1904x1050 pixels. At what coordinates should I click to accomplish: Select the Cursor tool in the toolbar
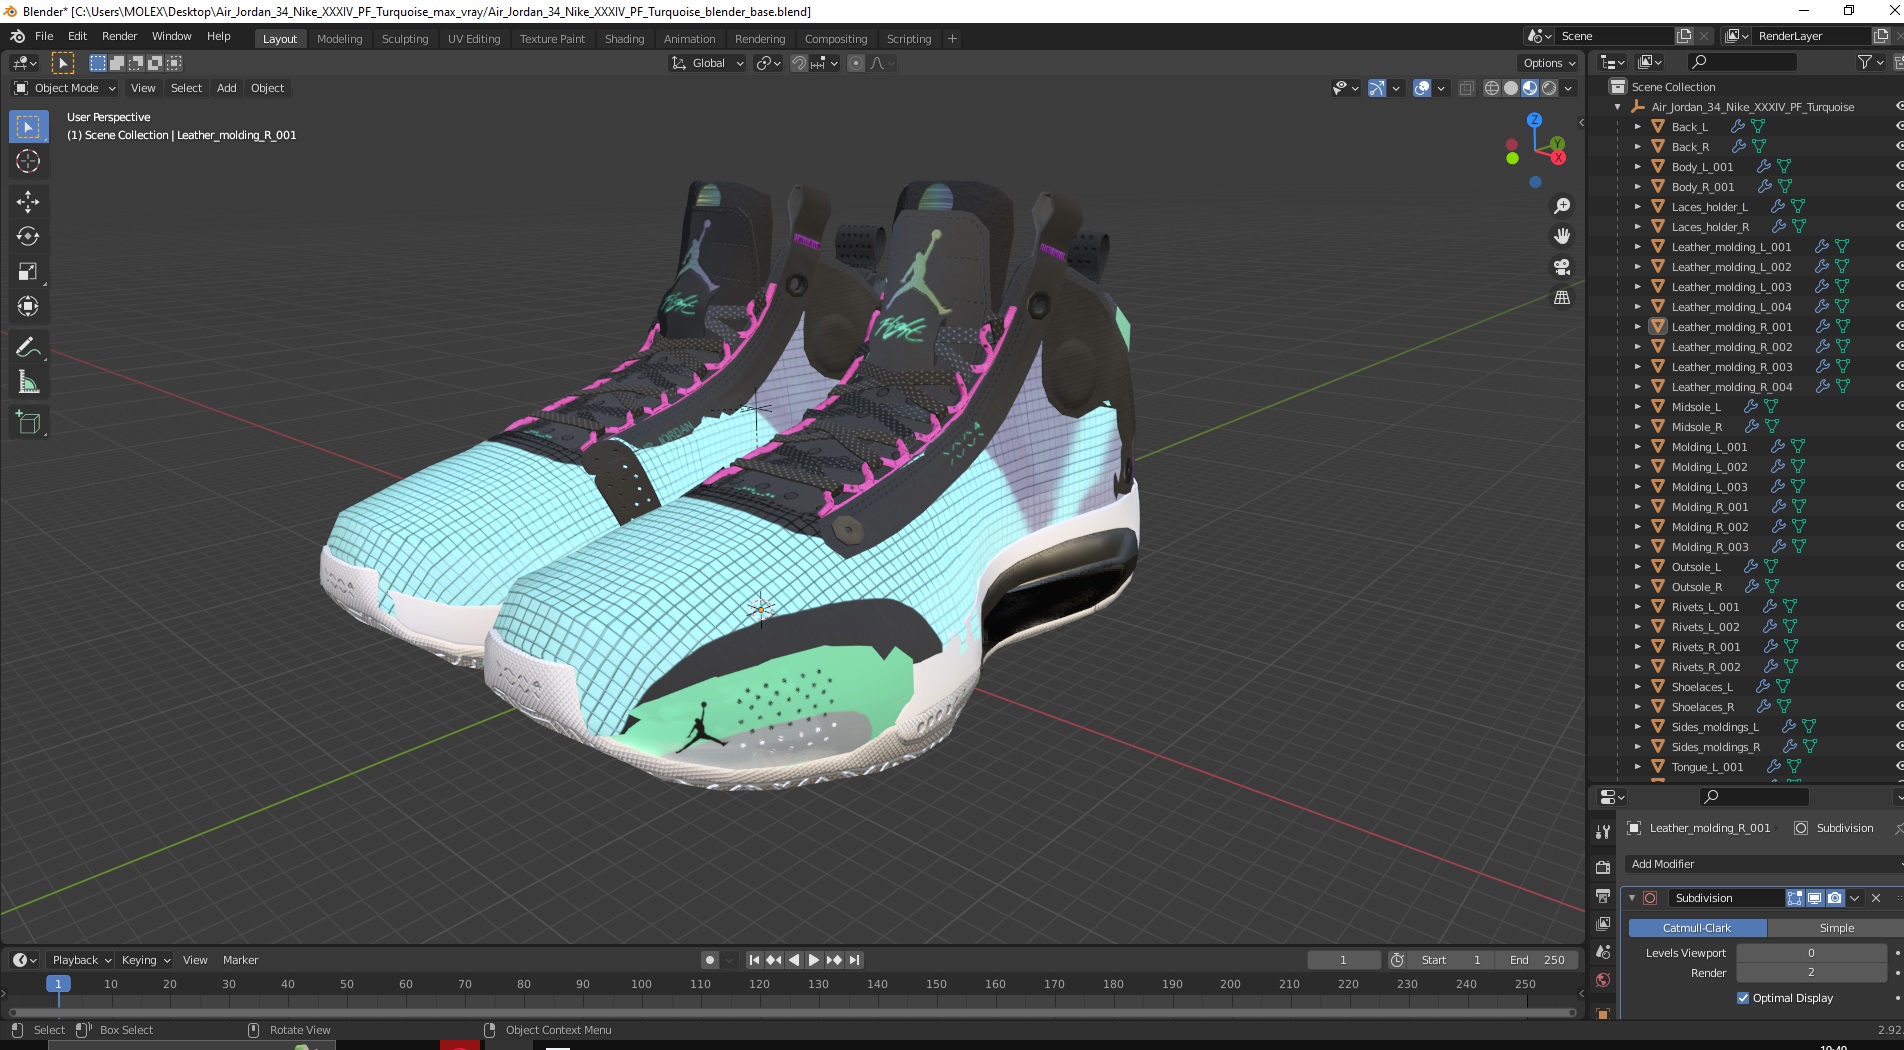(28, 161)
